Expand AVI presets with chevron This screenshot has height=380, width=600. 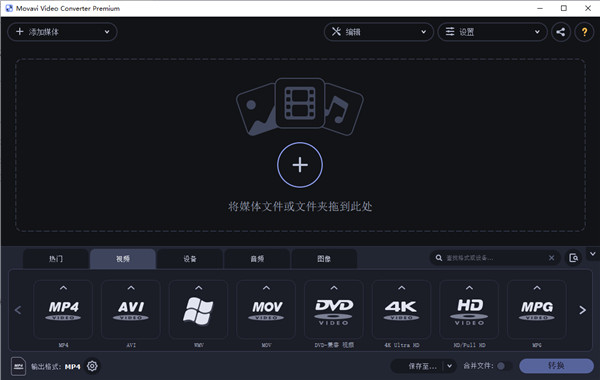click(131, 288)
